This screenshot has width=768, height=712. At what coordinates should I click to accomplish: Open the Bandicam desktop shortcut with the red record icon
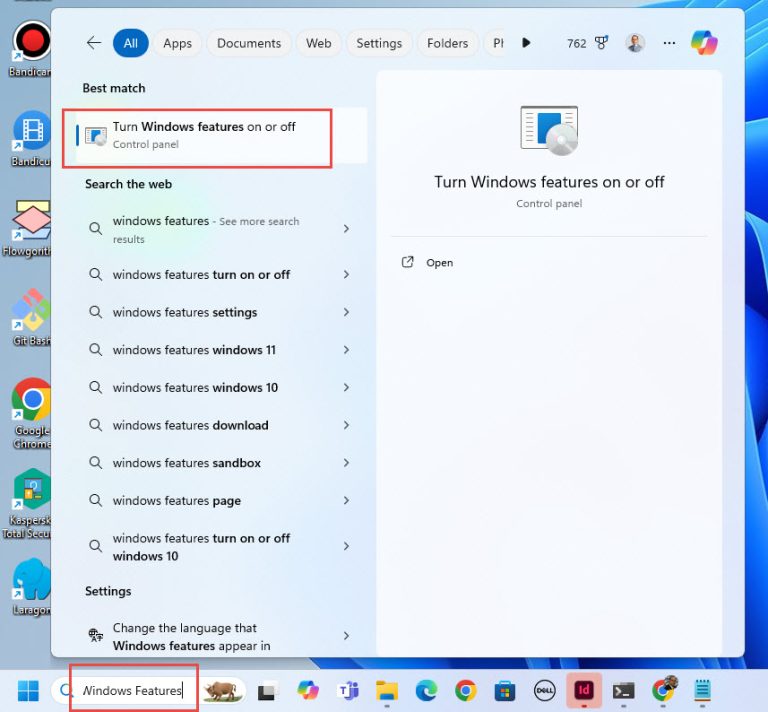(31, 49)
